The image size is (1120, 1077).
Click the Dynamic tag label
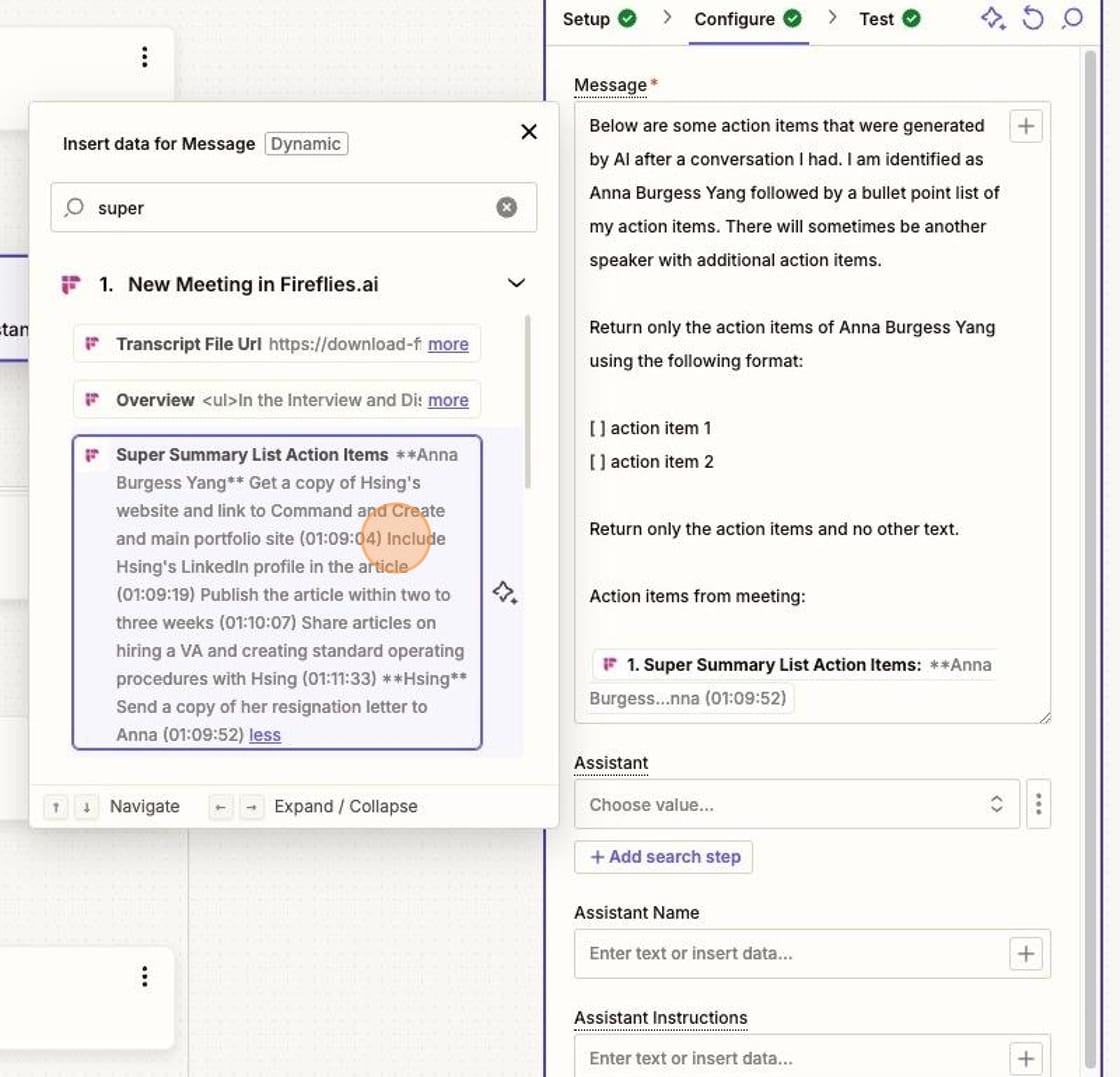point(306,144)
